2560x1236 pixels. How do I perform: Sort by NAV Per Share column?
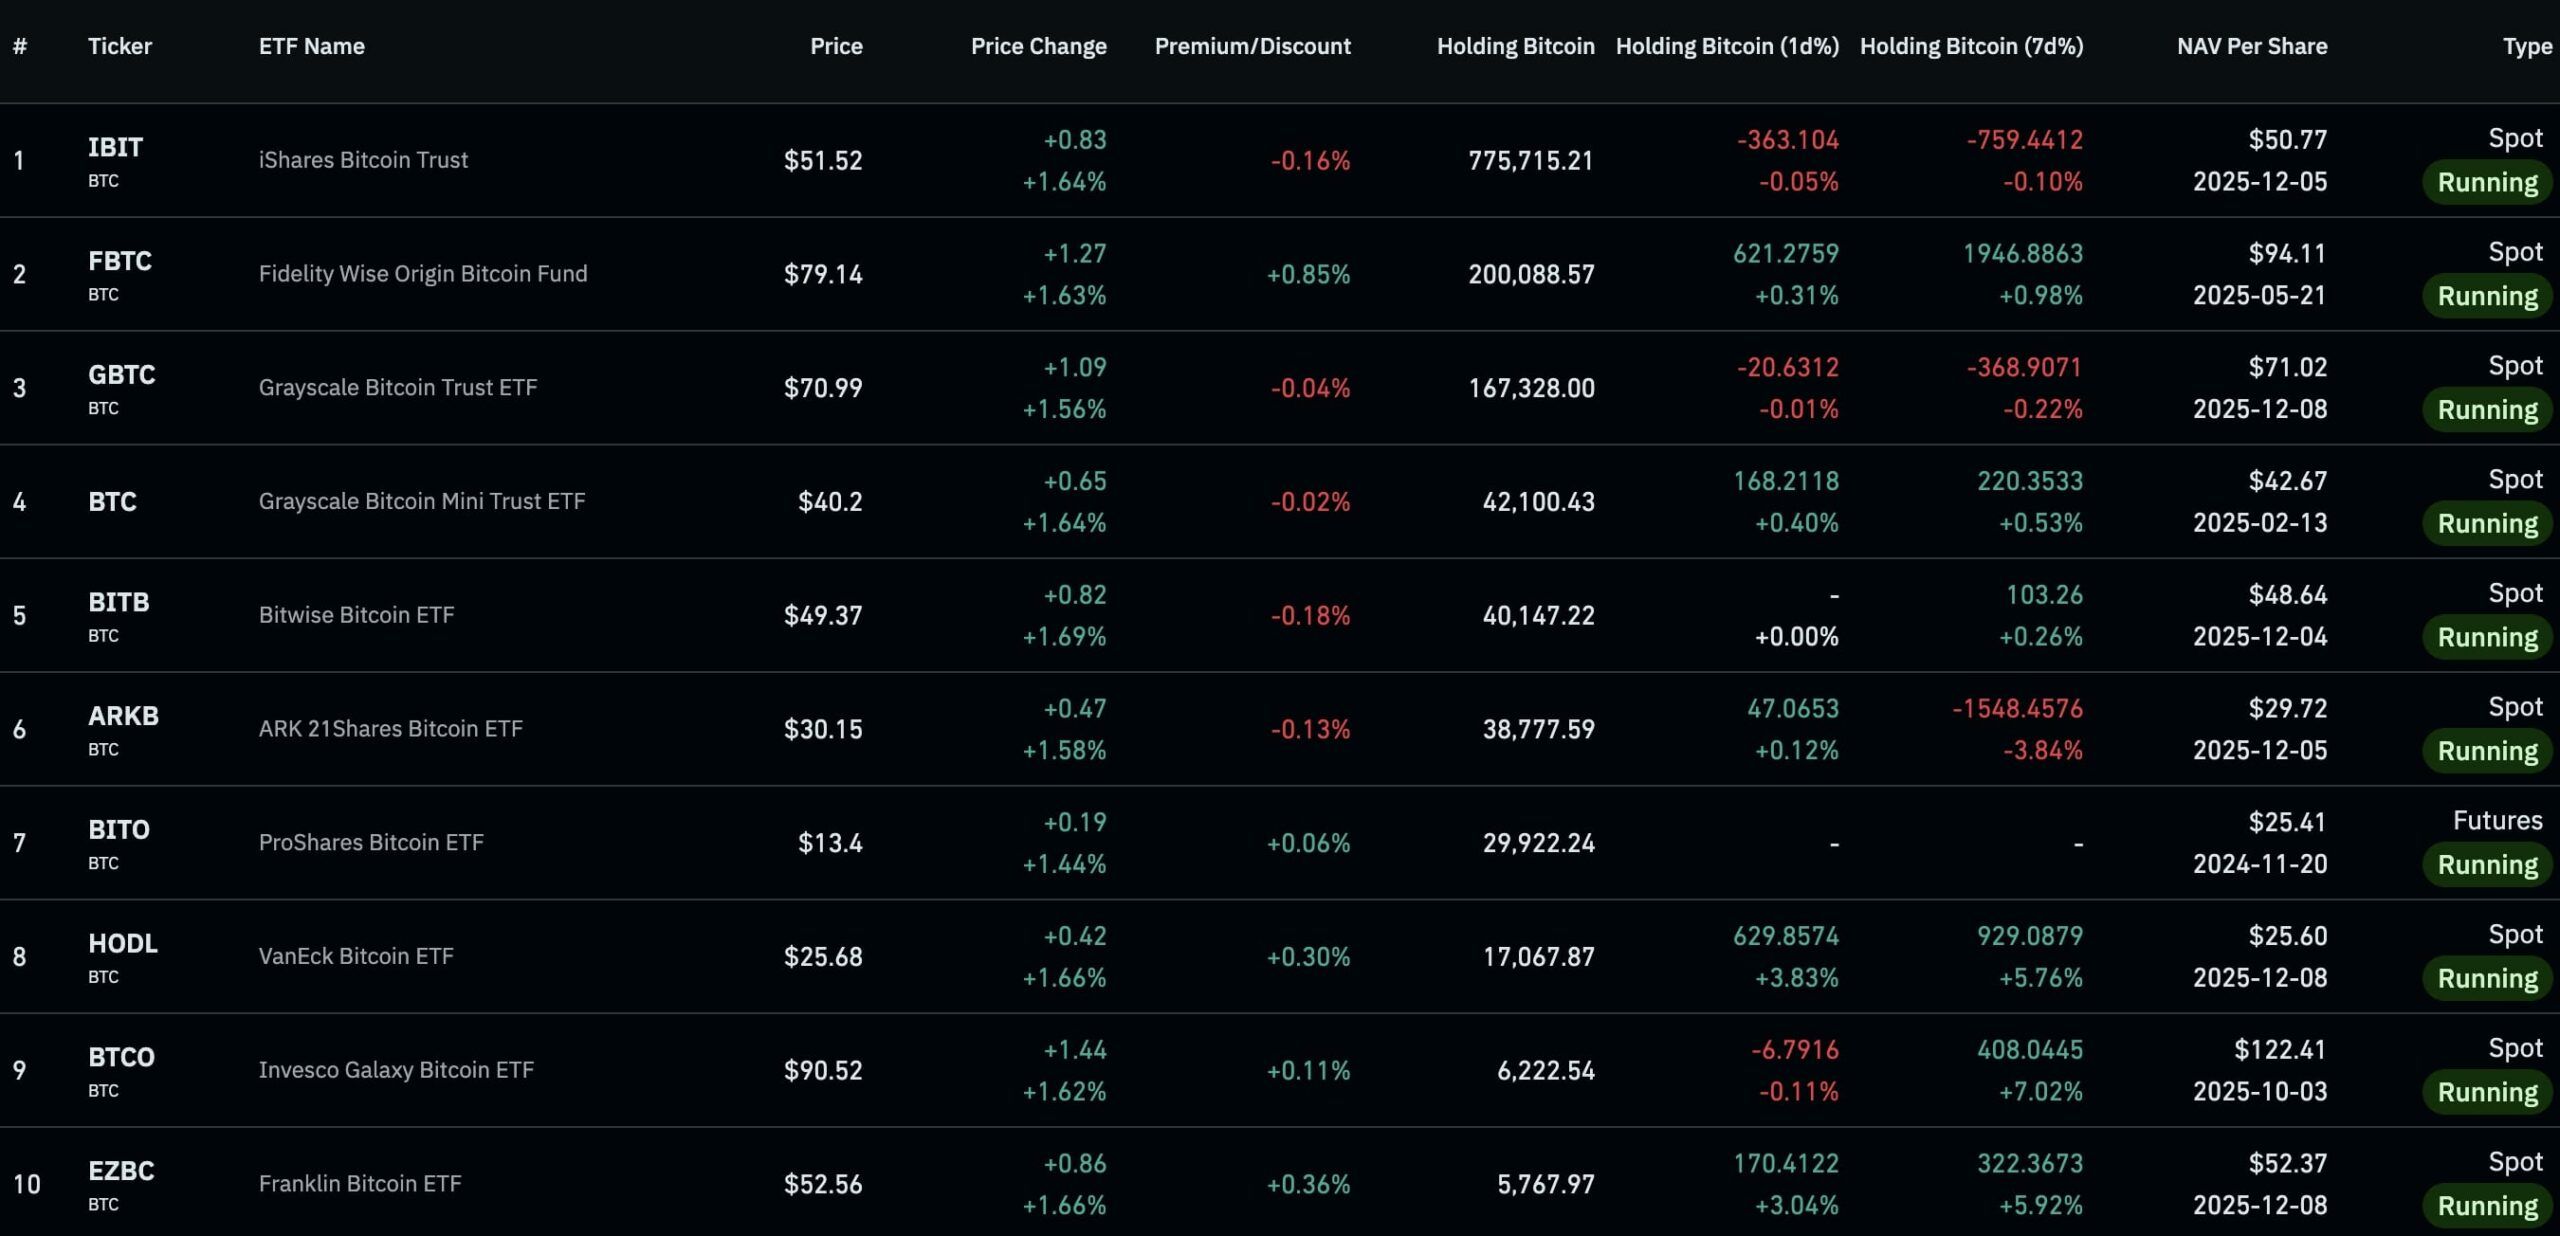click(x=2251, y=46)
